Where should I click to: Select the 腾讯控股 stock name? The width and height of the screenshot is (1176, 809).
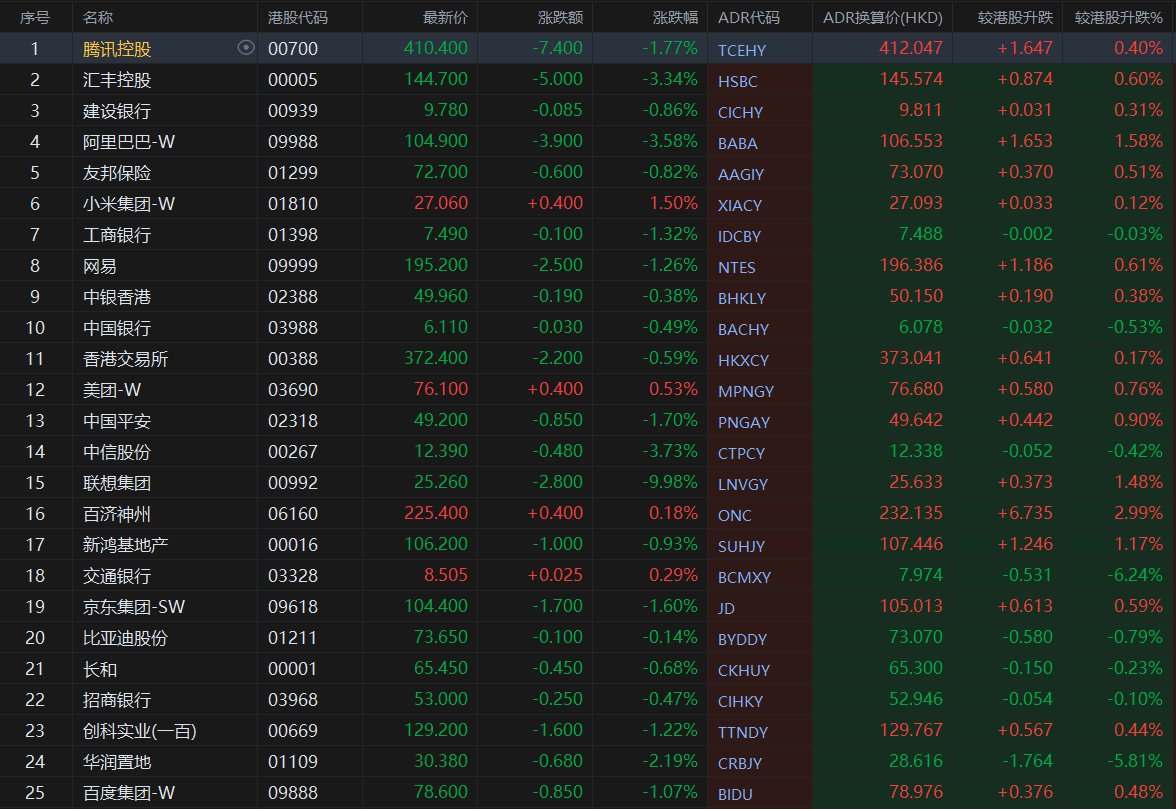[x=117, y=49]
